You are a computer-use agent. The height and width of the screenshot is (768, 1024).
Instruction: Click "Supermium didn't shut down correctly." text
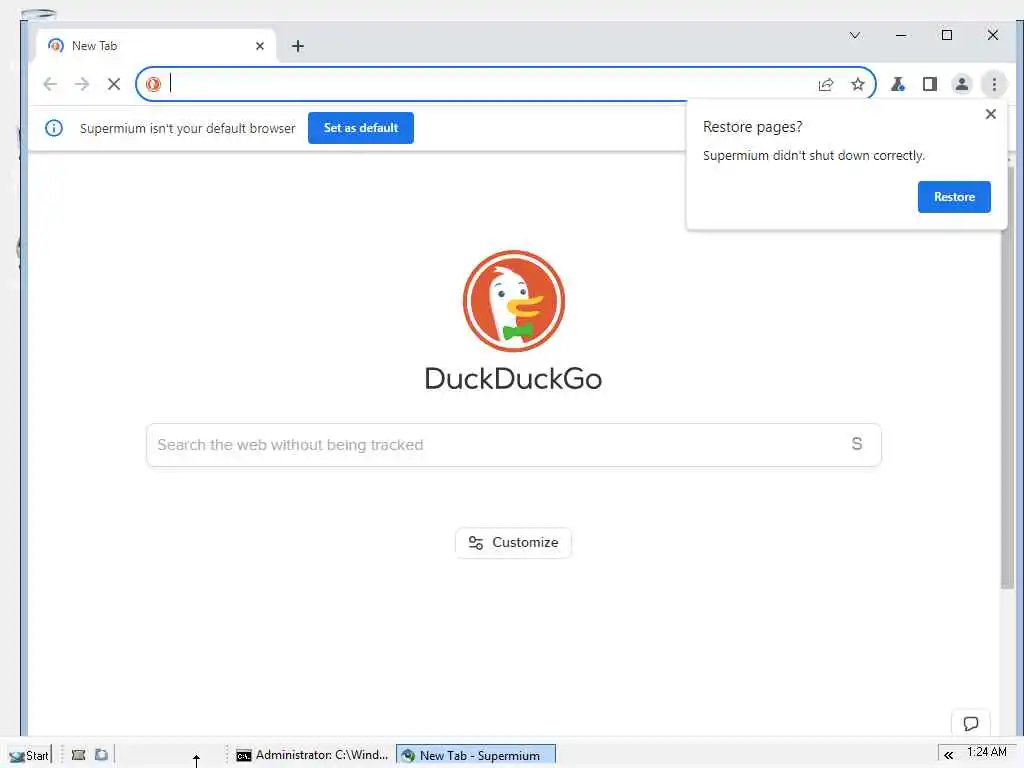pos(814,155)
